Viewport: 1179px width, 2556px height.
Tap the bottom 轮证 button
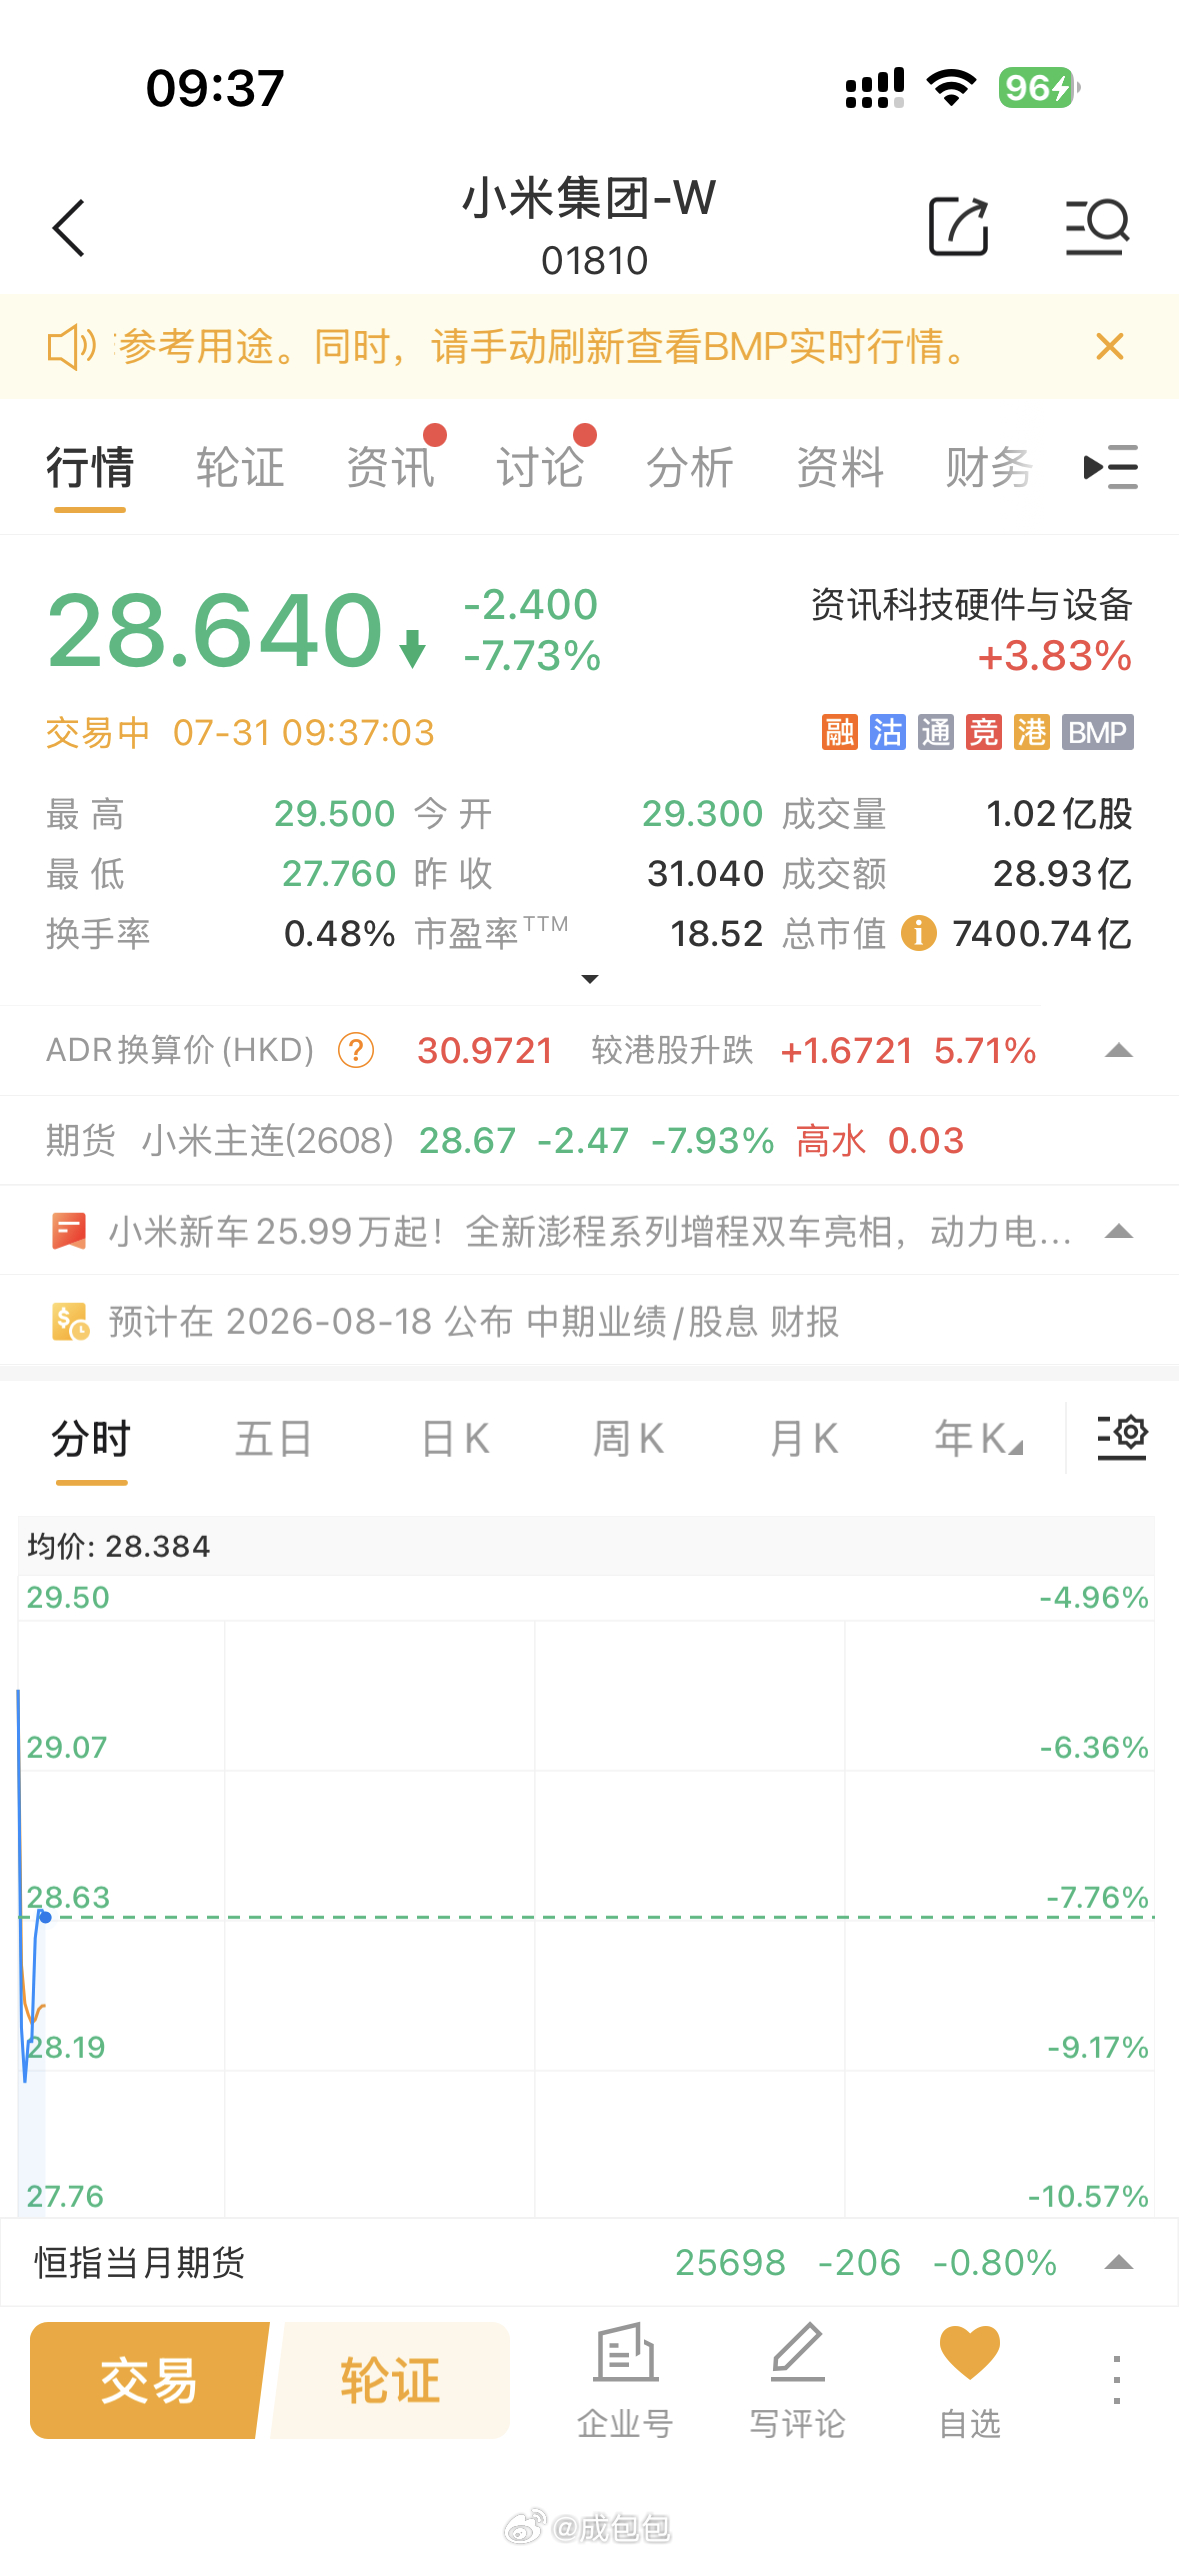point(391,2380)
